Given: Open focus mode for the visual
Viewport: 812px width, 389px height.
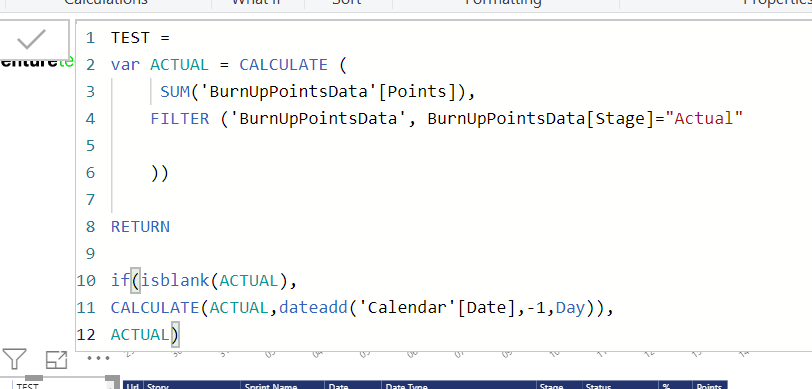Looking at the screenshot, I should 56,359.
